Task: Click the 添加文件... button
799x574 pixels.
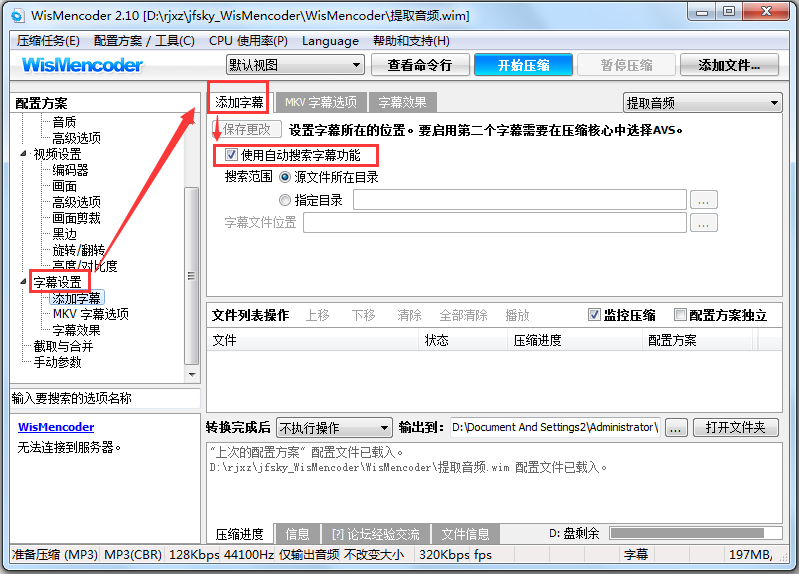Action: (729, 65)
